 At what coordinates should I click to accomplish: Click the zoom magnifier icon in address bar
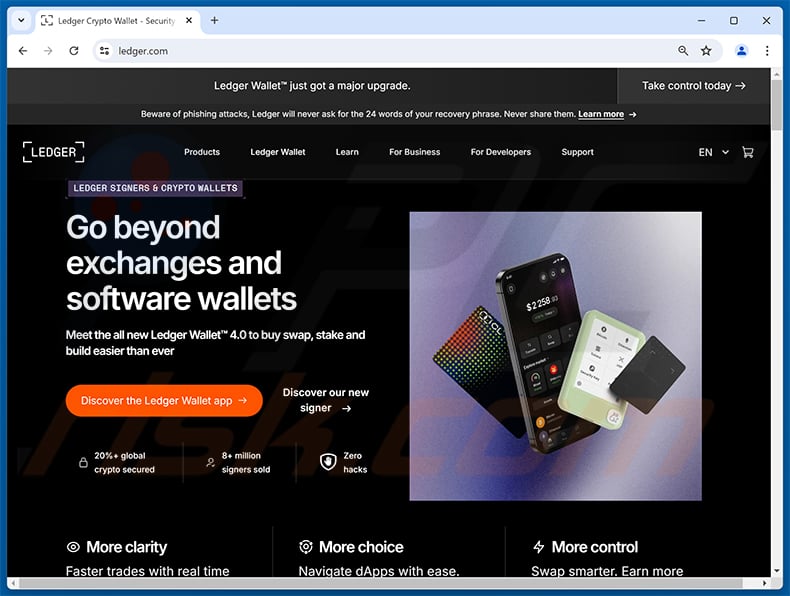coord(683,51)
